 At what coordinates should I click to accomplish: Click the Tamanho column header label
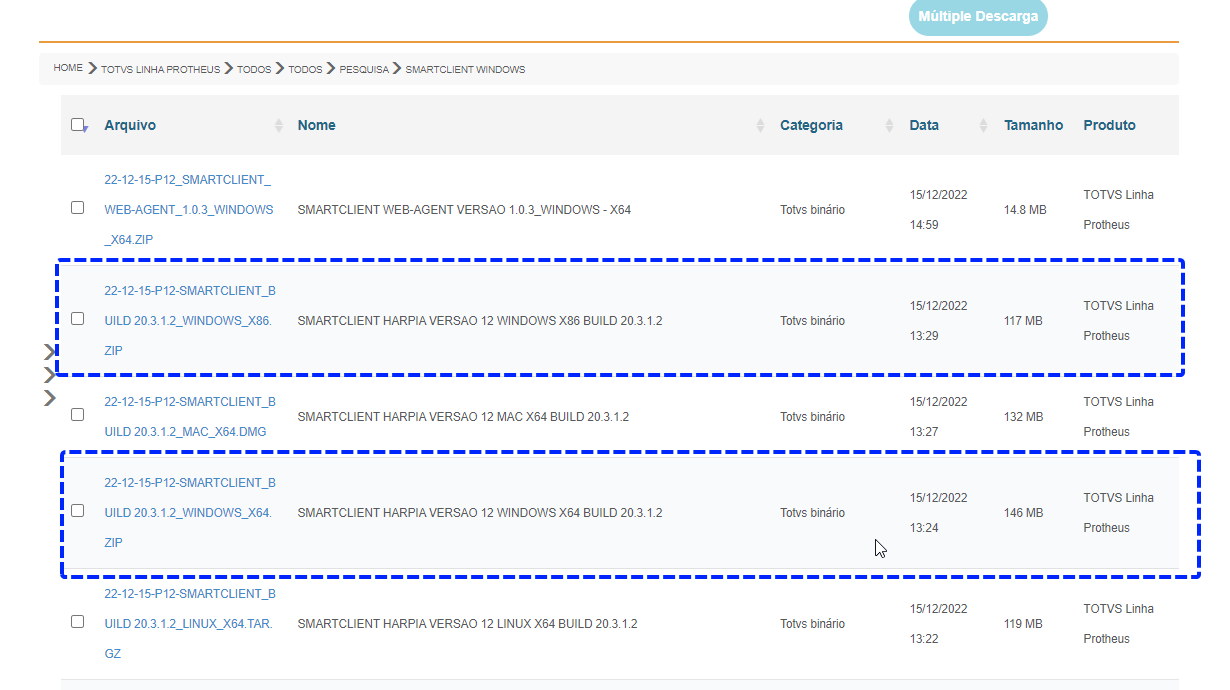1034,125
